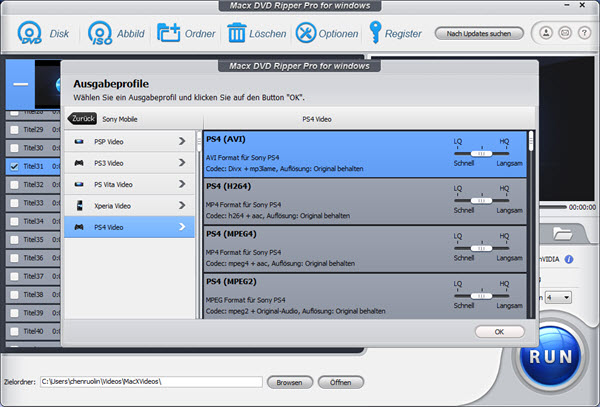Adjust the PS4 (AVI) quality slider

tap(481, 154)
